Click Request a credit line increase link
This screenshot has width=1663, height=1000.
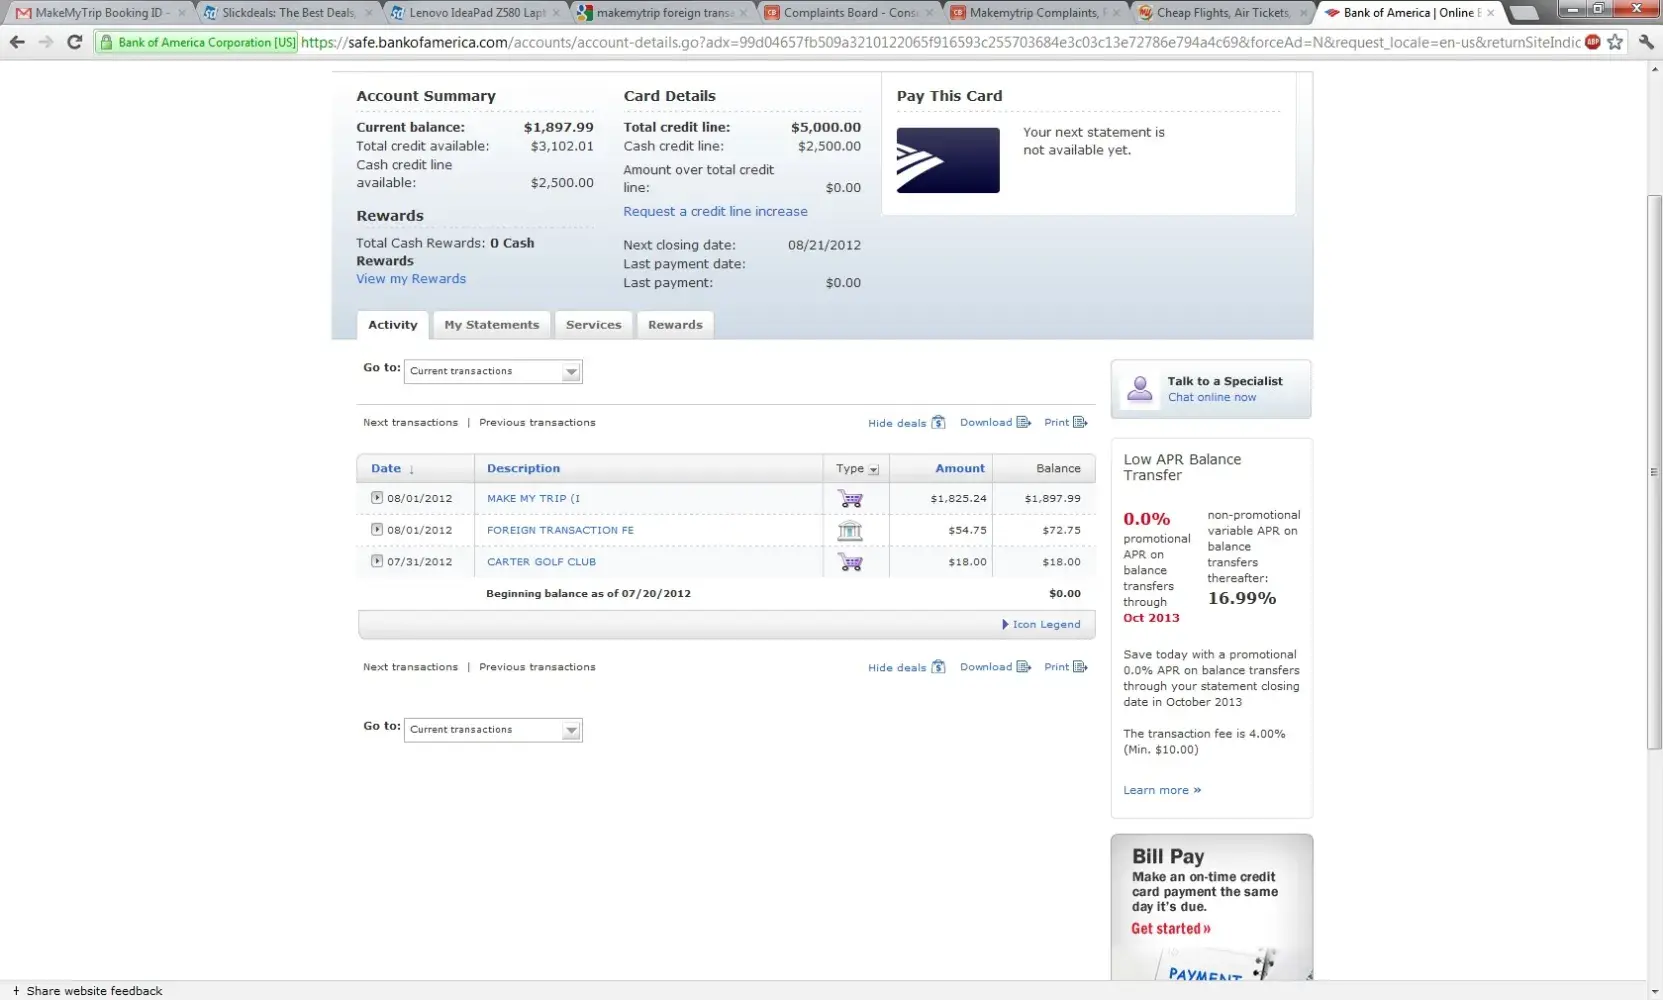715,212
